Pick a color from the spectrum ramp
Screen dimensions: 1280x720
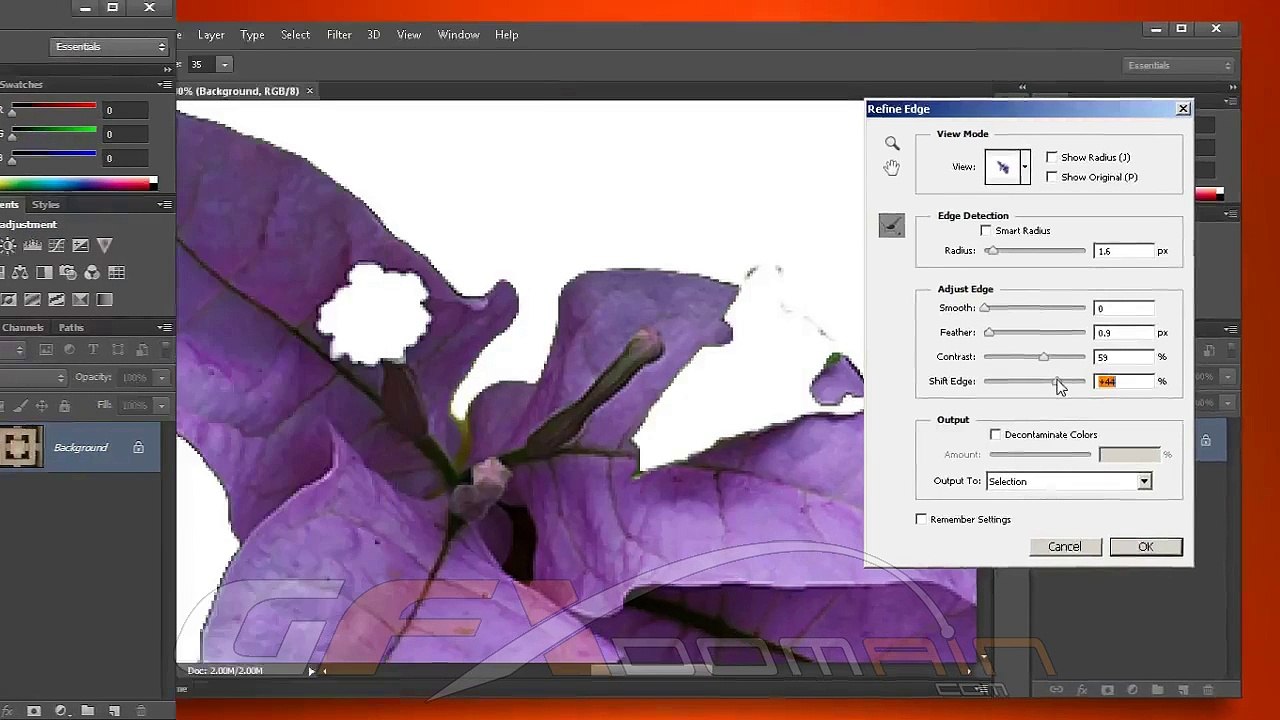[78, 184]
